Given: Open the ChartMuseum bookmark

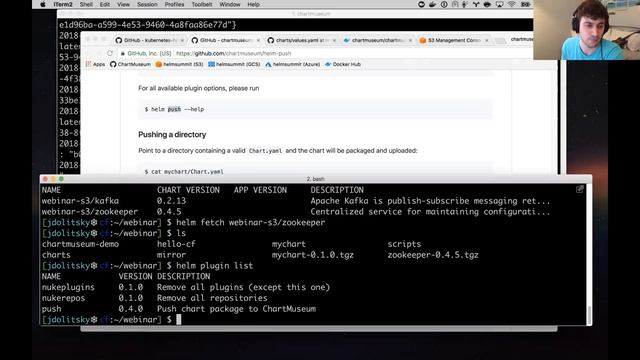Looking at the screenshot, I should click(130, 64).
